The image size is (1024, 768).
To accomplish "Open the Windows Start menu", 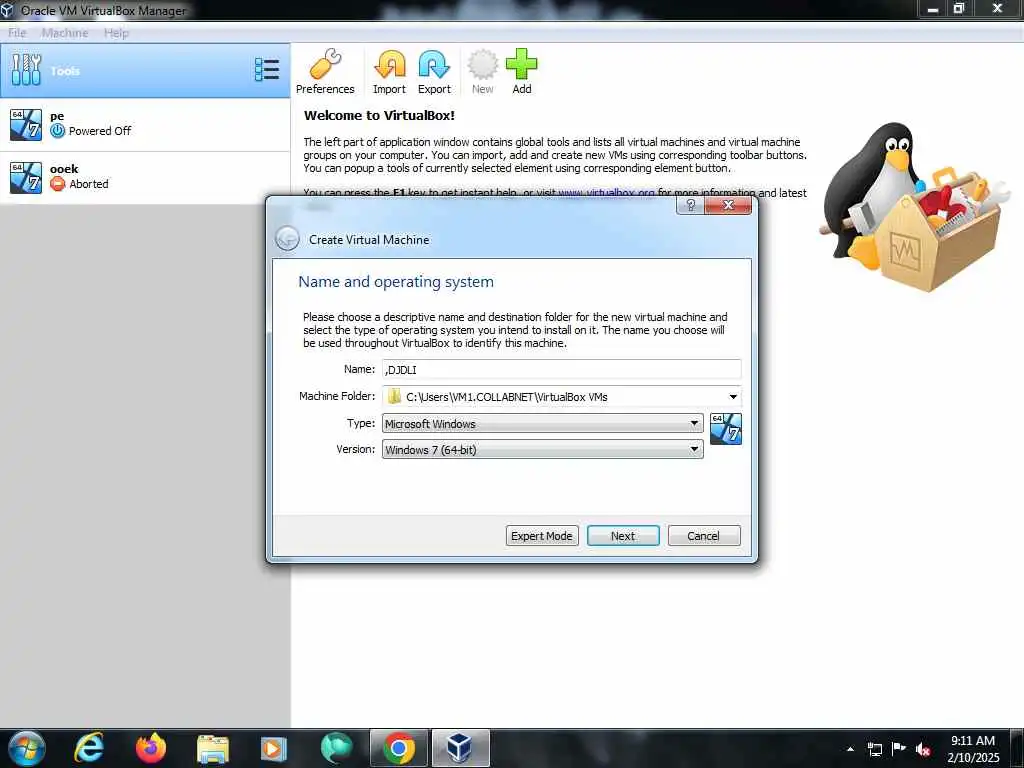I will coord(26,748).
